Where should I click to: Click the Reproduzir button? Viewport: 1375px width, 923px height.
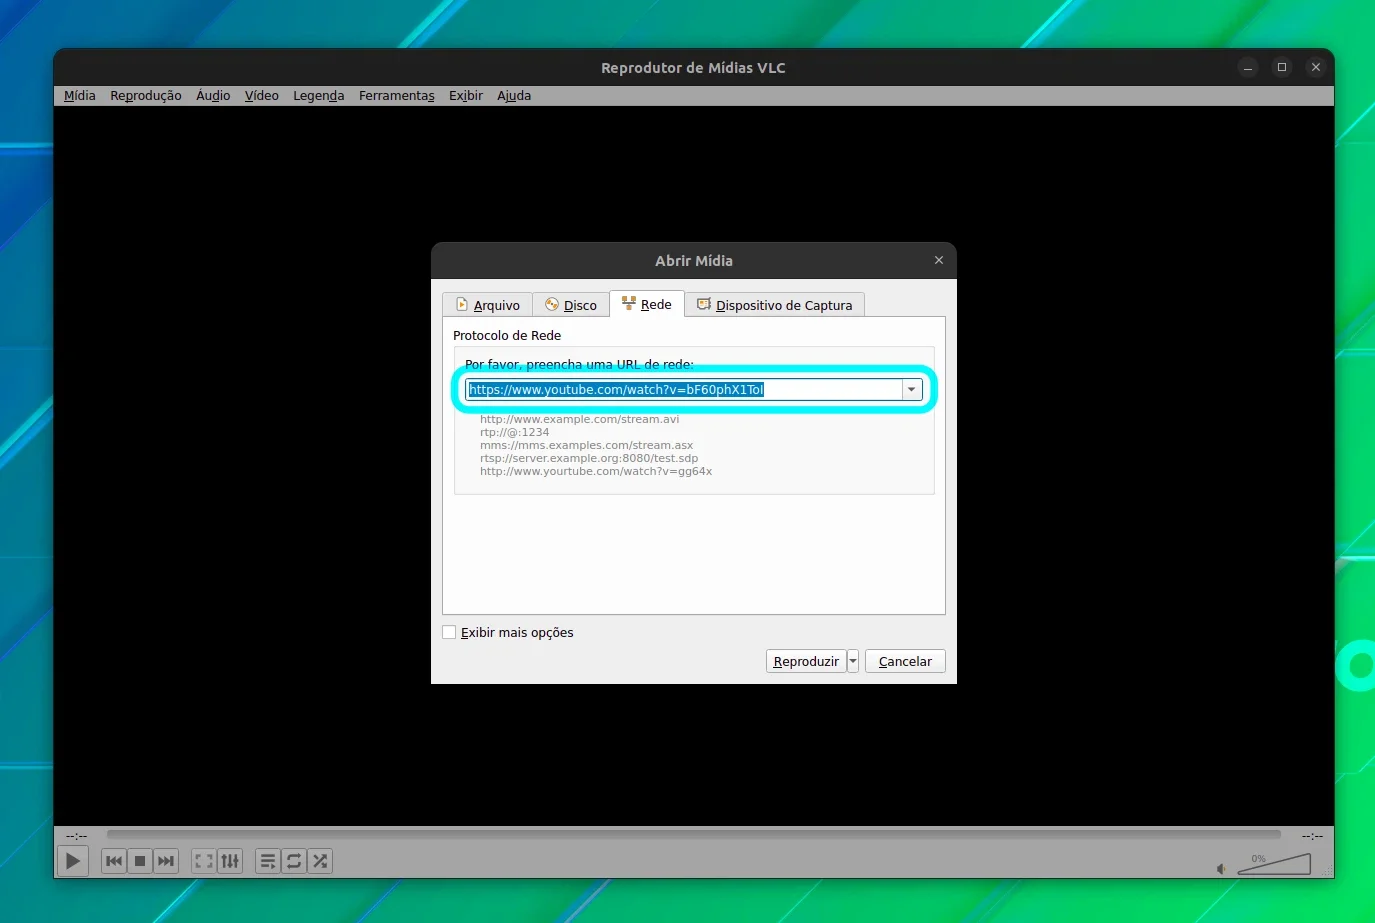click(806, 661)
